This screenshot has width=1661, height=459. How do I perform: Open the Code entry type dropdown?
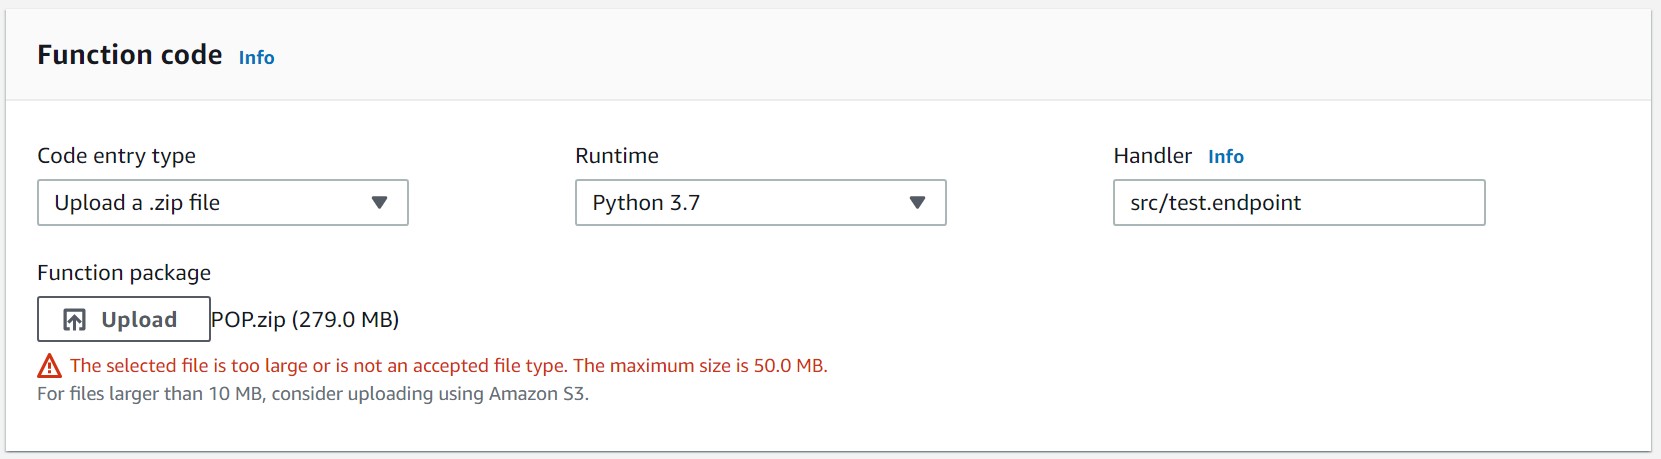tap(223, 203)
